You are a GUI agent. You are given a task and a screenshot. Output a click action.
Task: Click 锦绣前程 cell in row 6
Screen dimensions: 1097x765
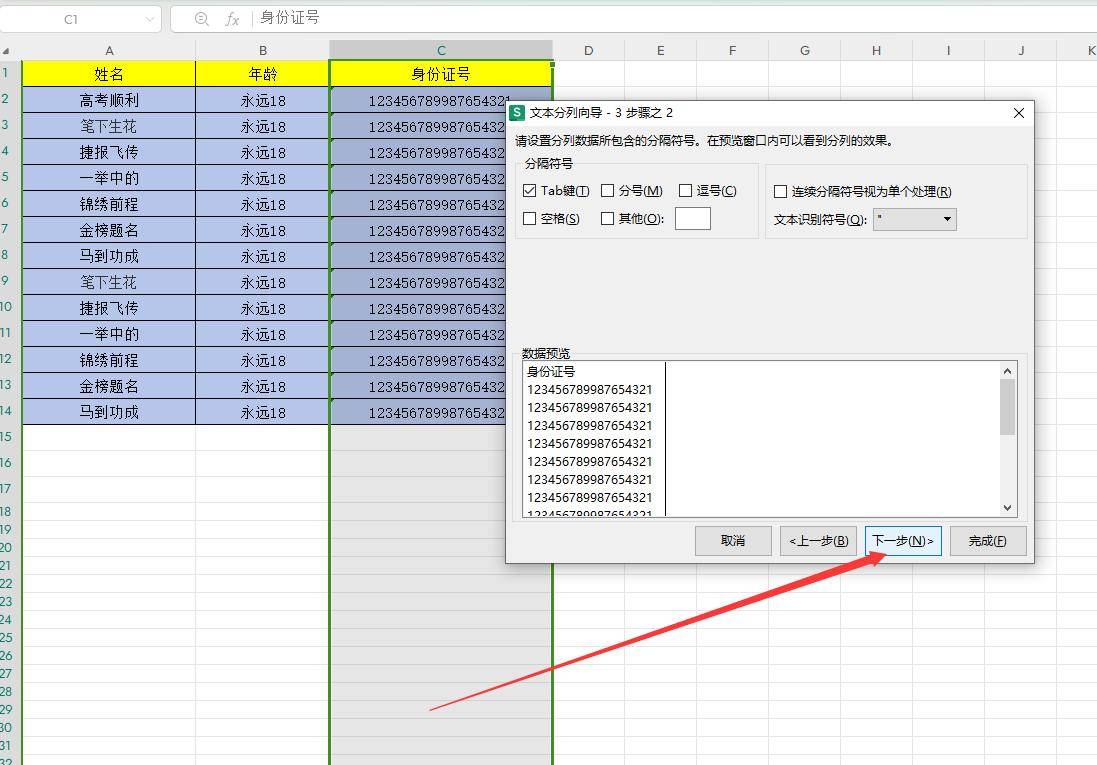pos(109,204)
